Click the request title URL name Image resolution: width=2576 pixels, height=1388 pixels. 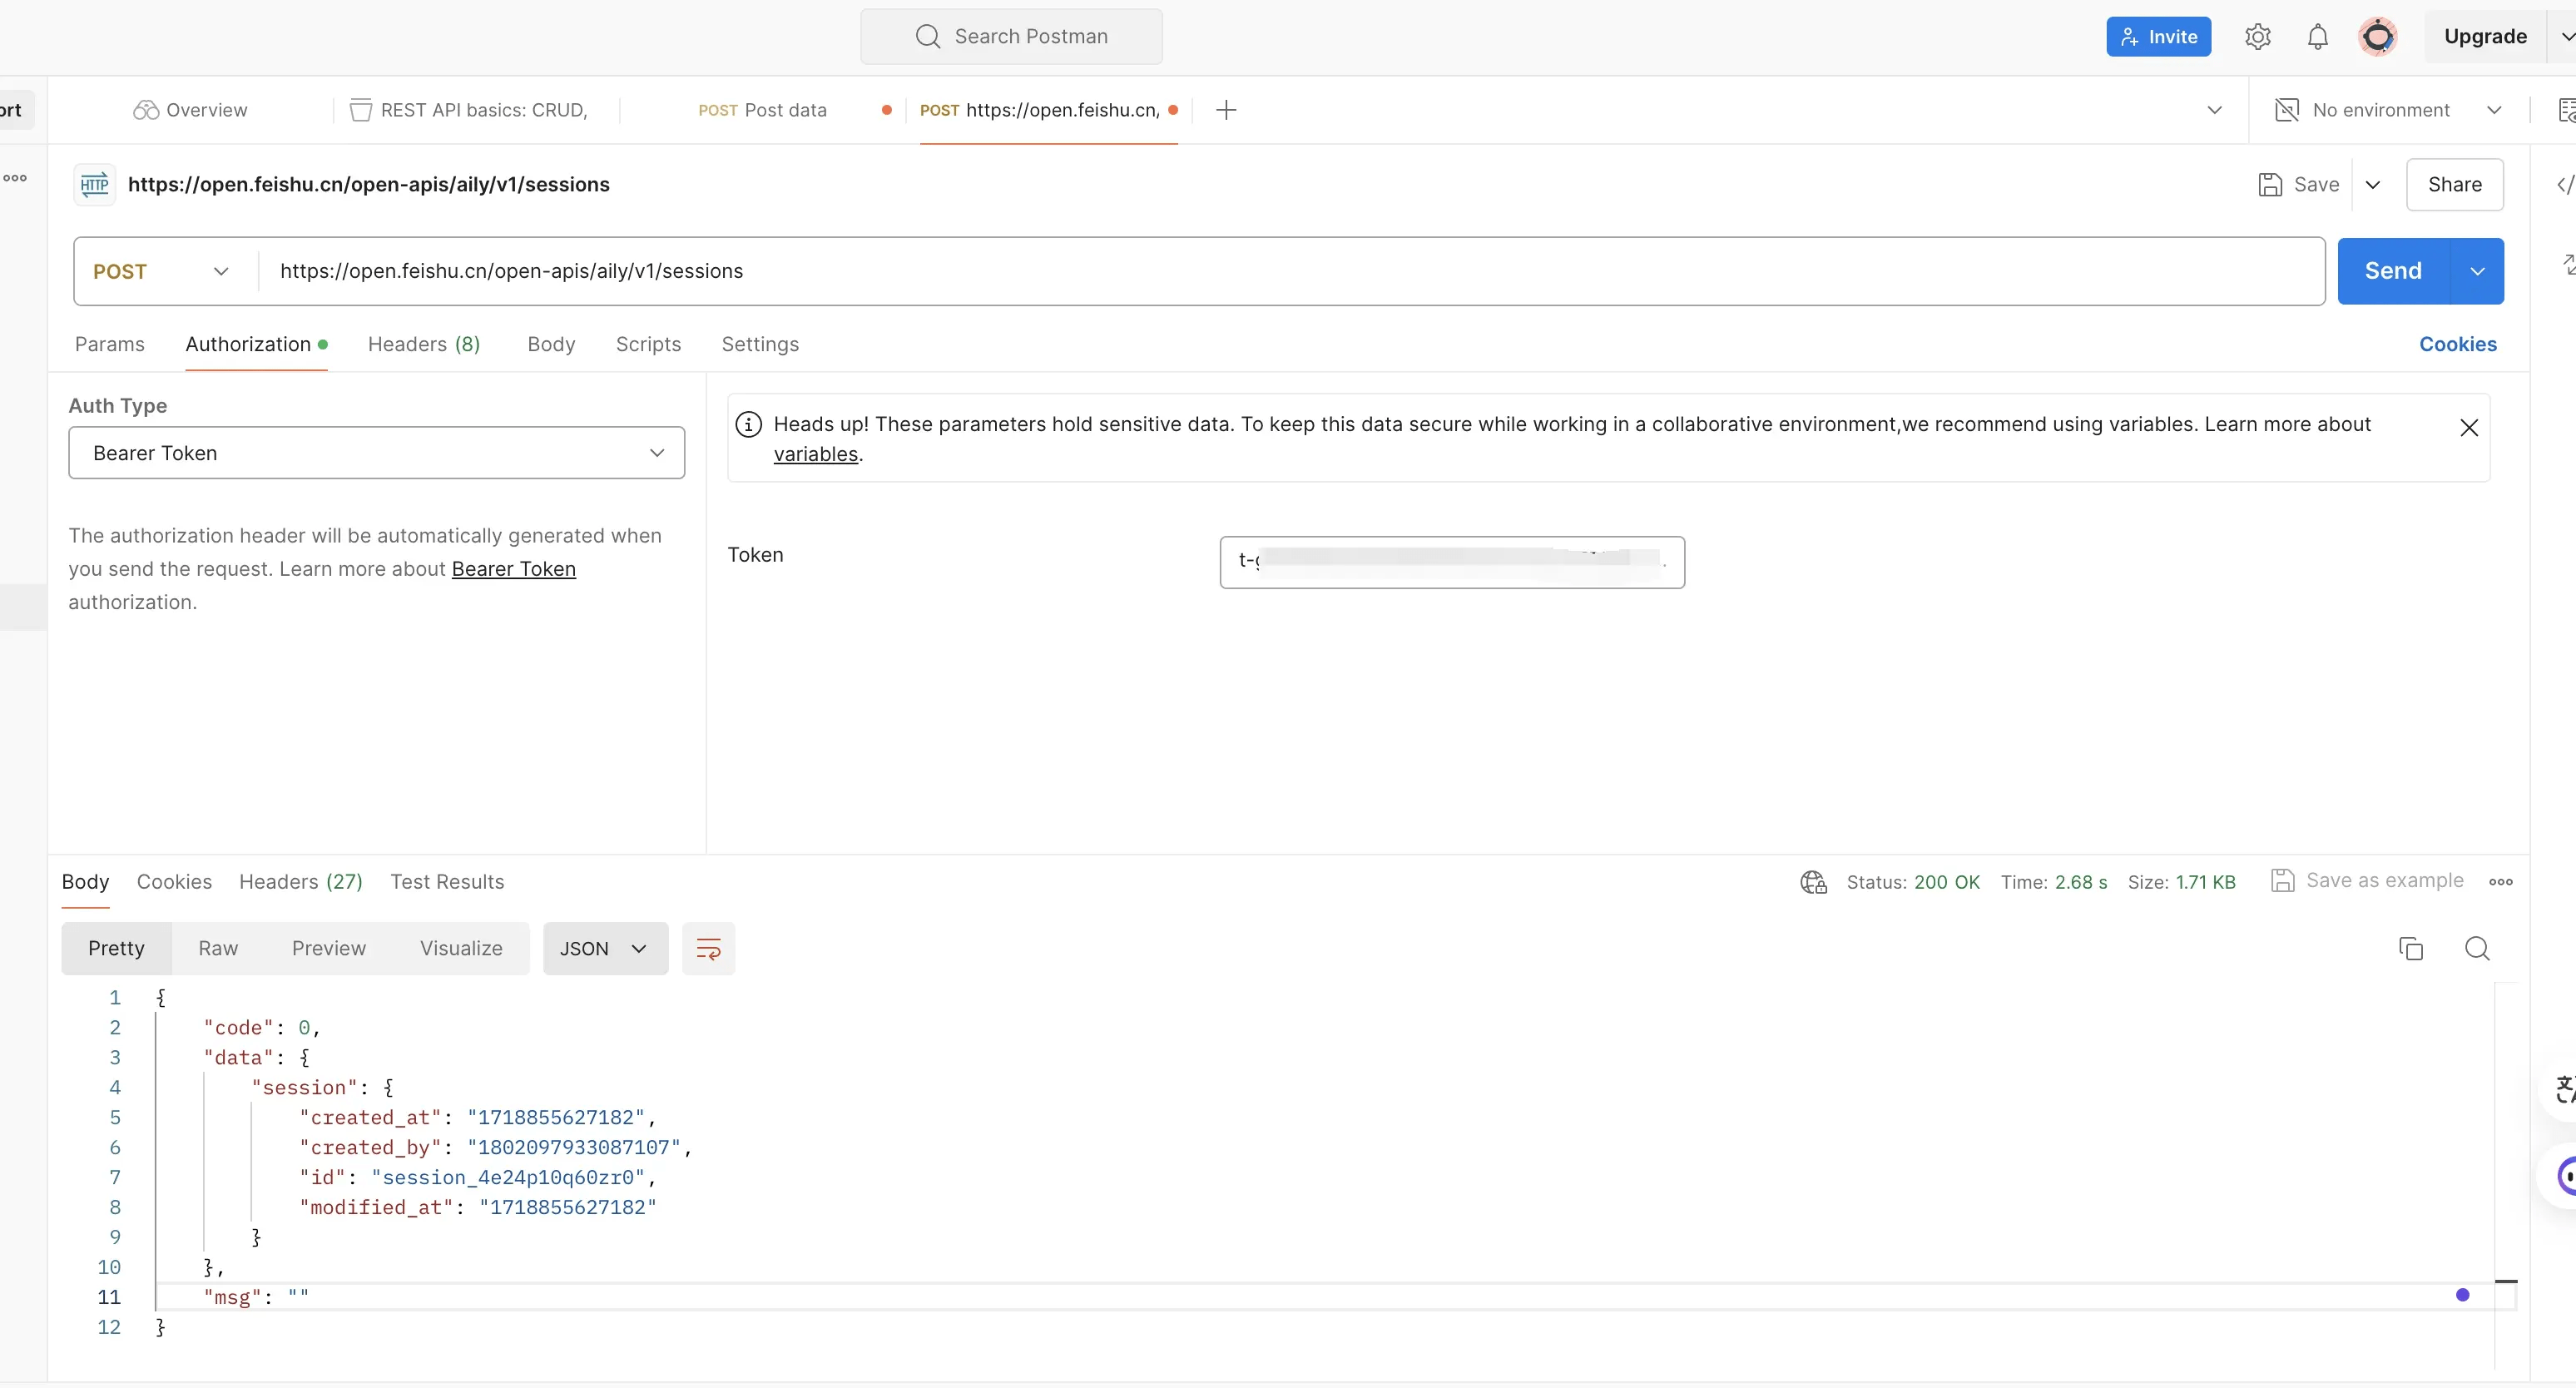[368, 184]
